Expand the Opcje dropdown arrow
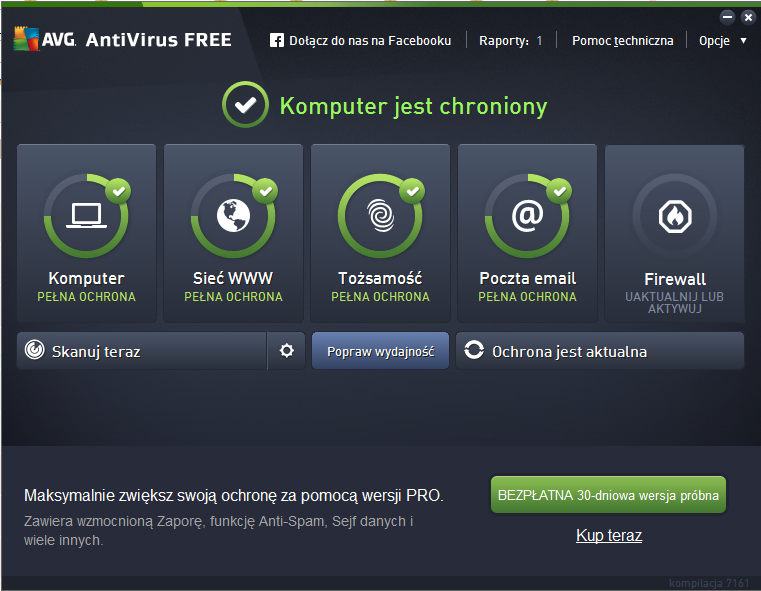The image size is (761, 591). [x=743, y=41]
